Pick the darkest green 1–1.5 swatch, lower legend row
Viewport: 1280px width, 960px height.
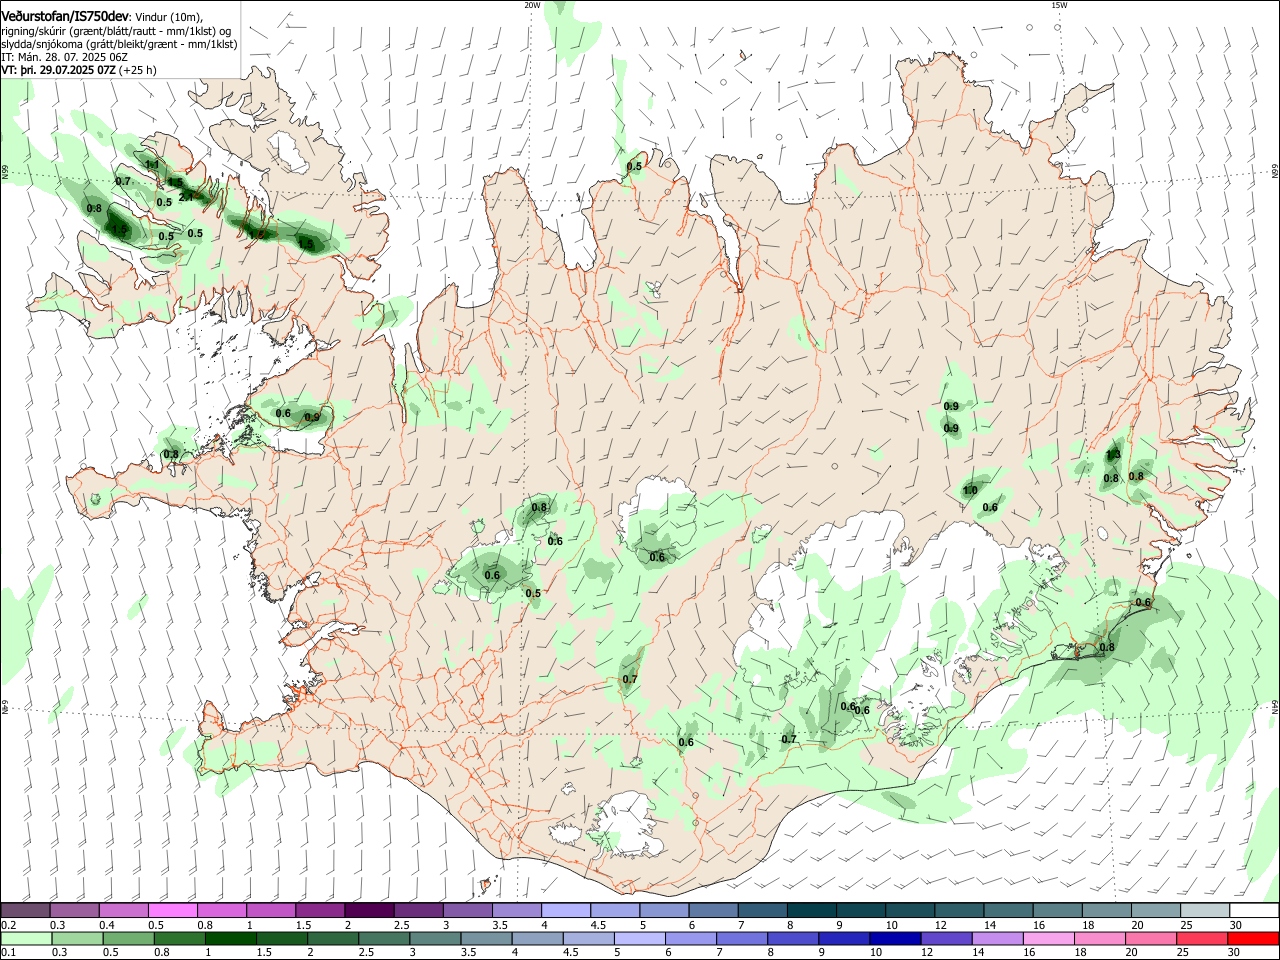pos(230,938)
